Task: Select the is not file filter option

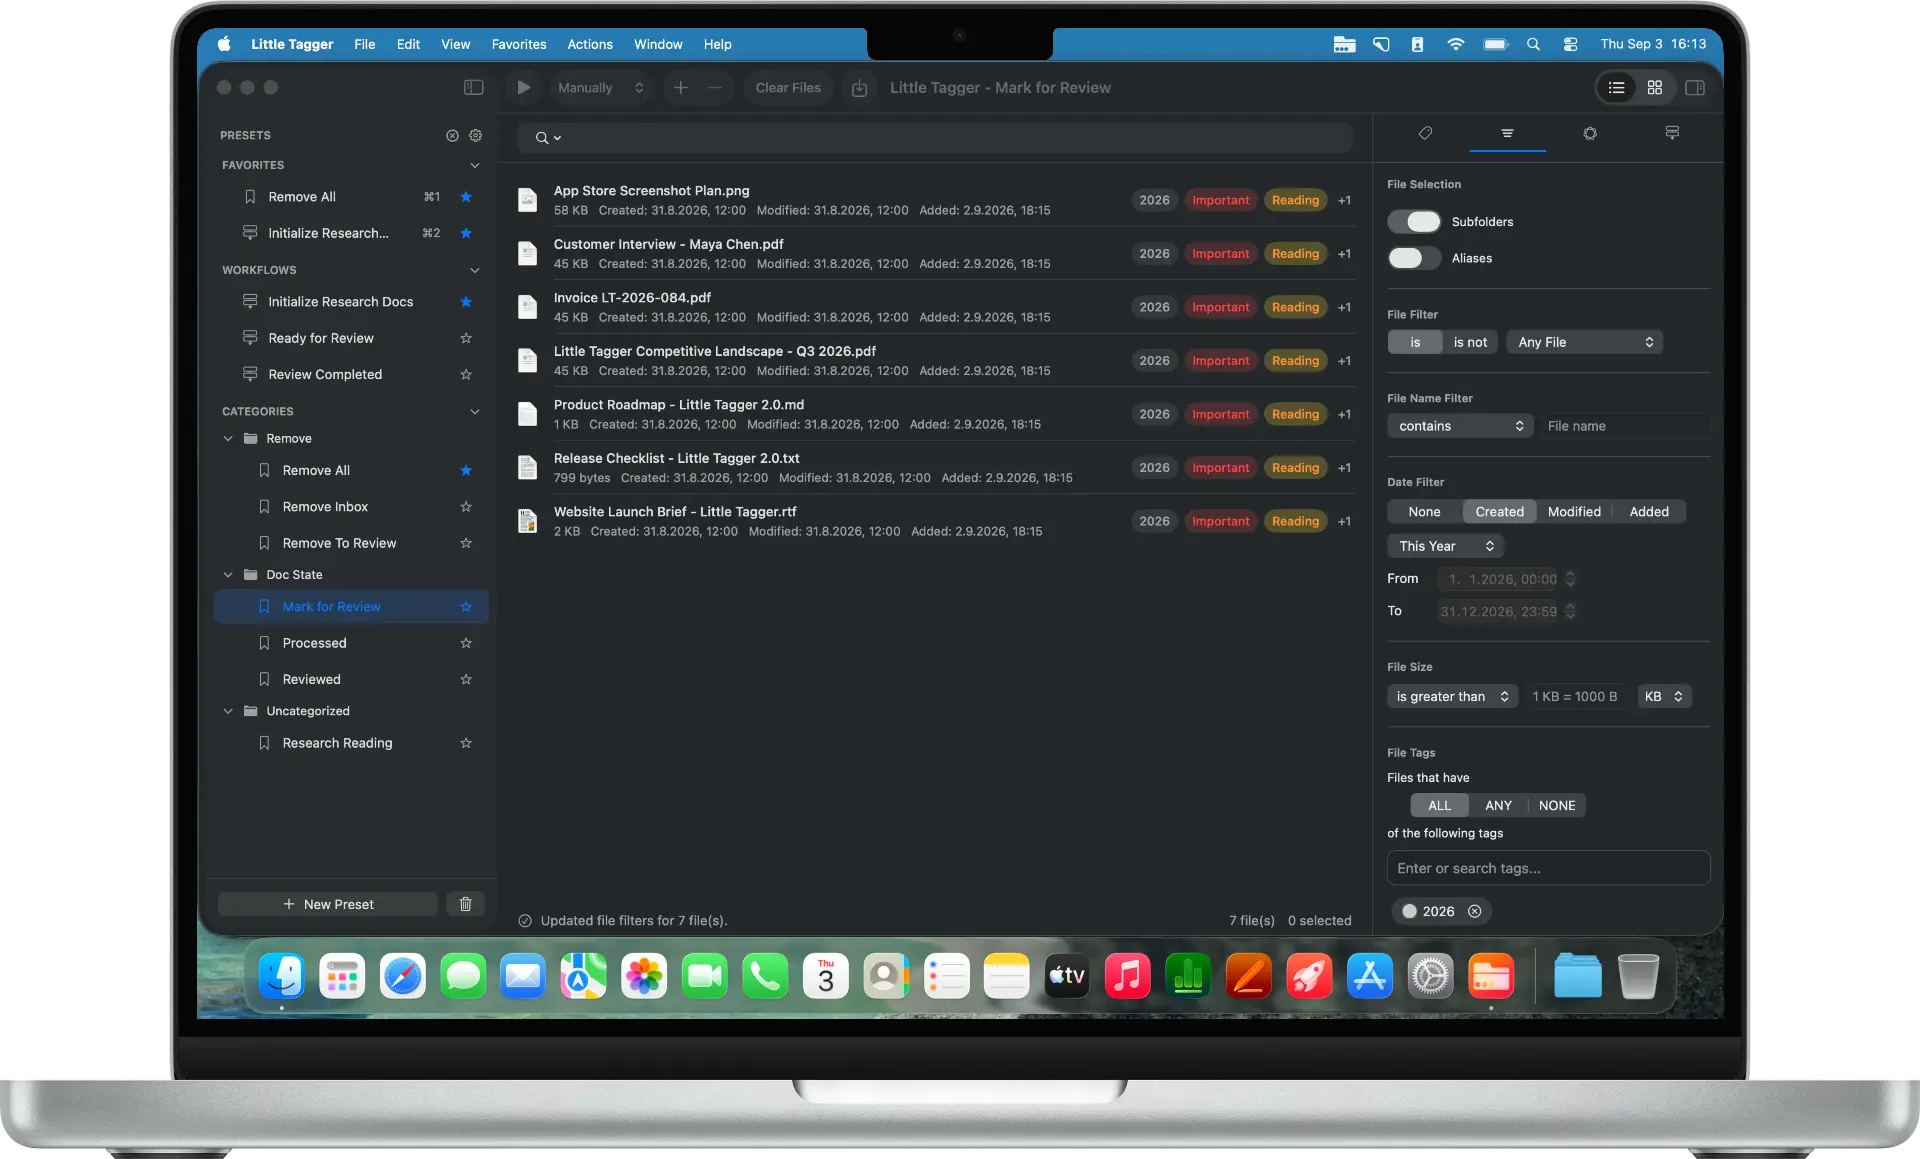Action: [x=1470, y=342]
